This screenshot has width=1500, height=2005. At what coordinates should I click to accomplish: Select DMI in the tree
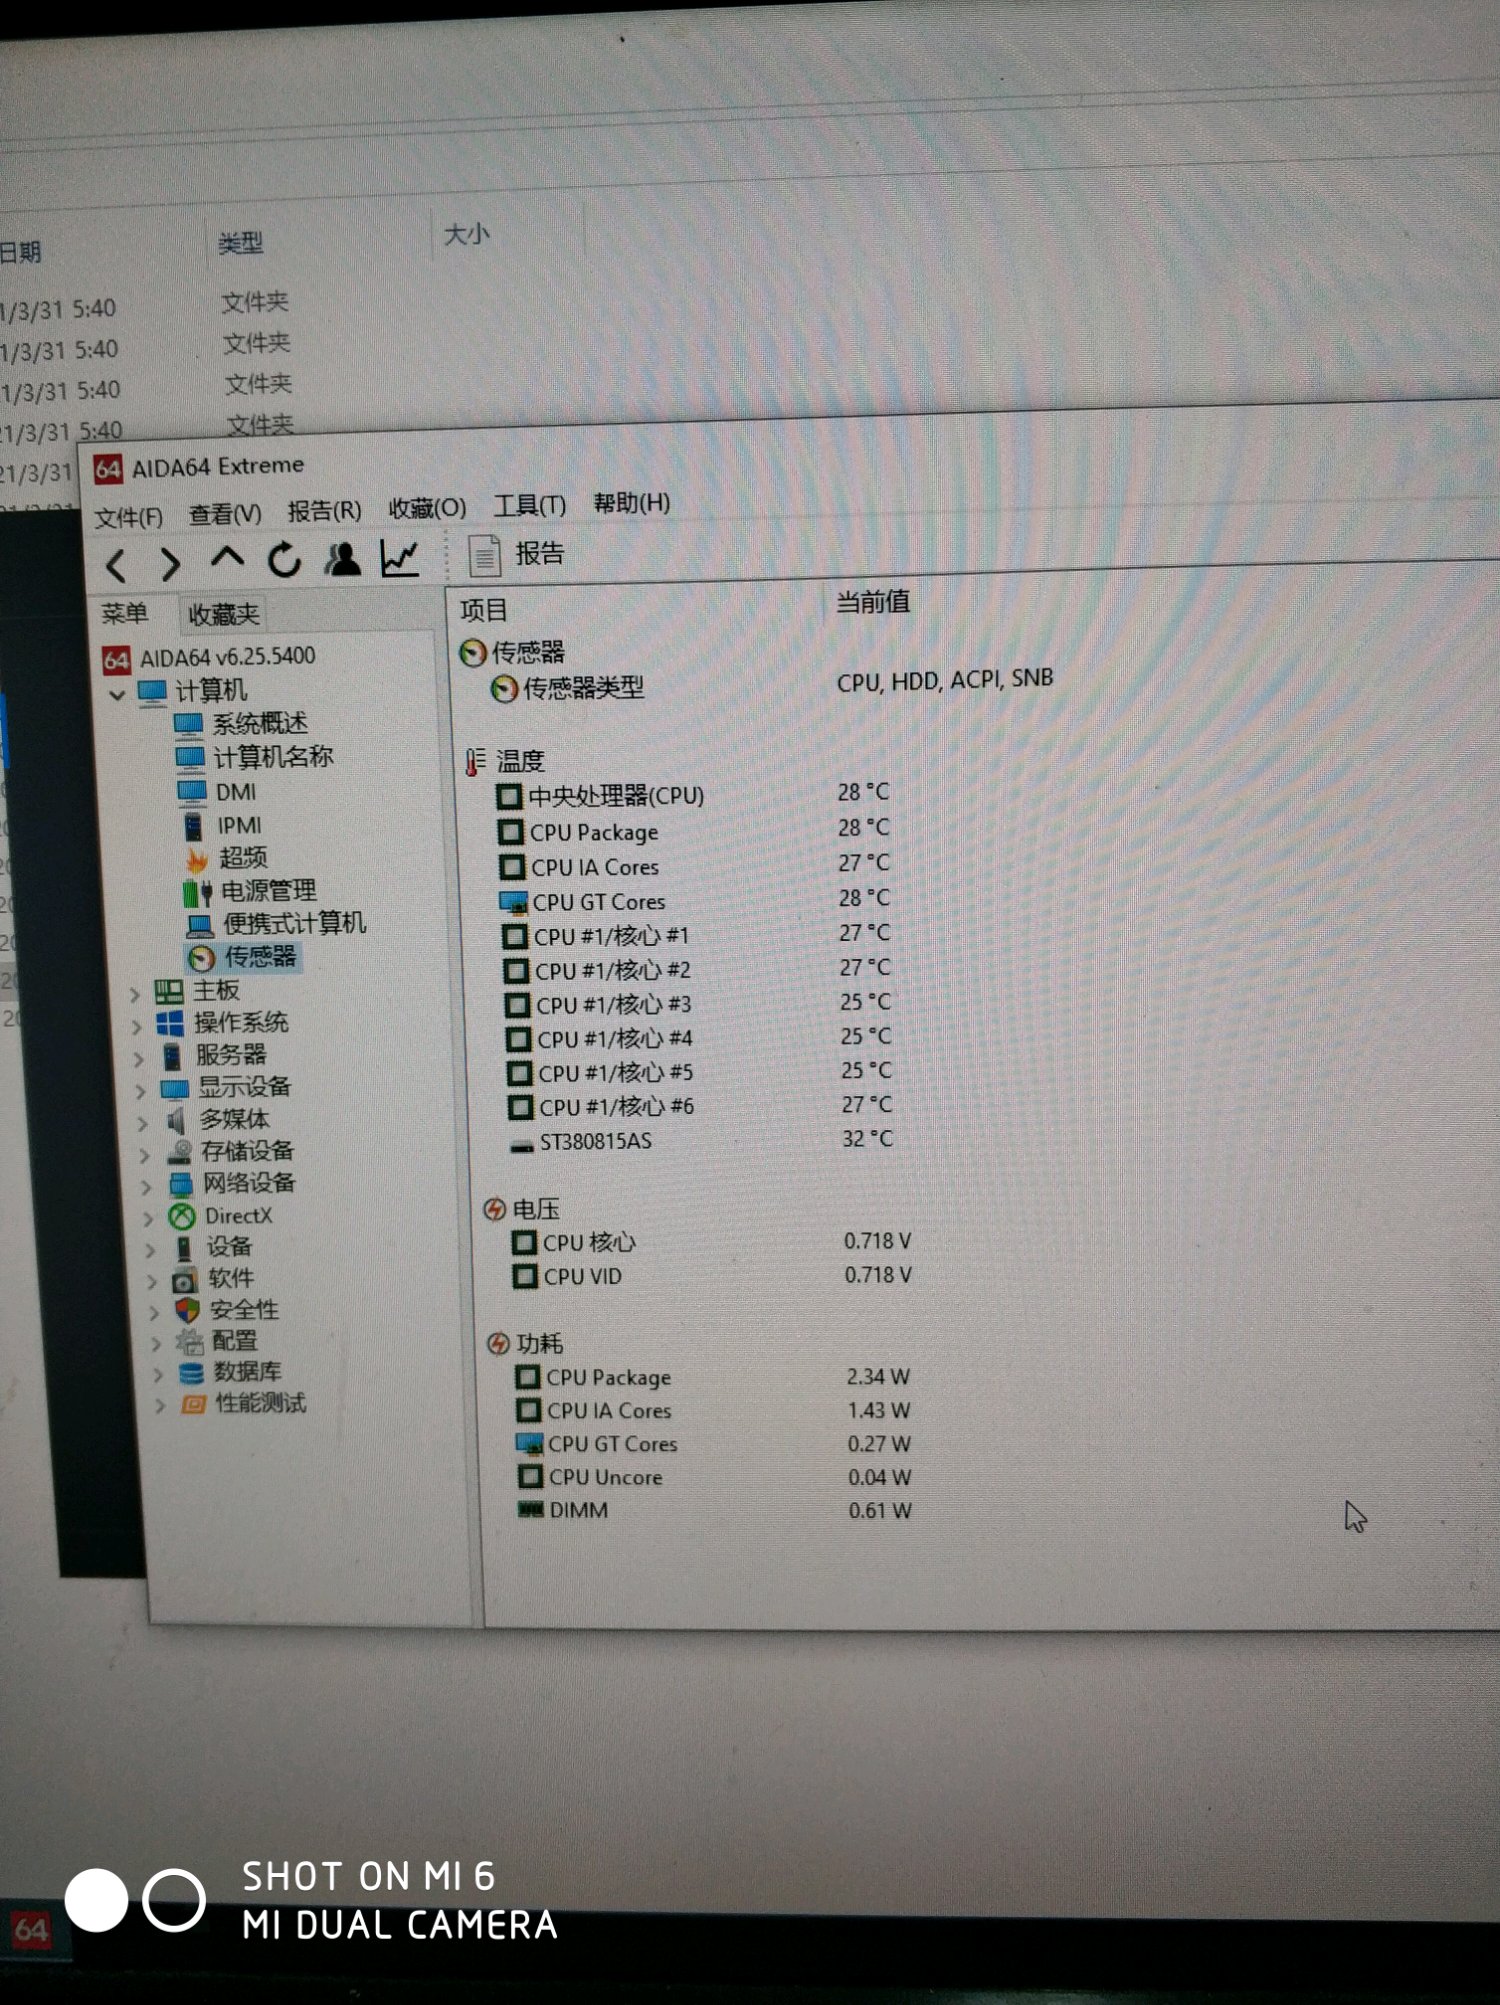coord(217,792)
